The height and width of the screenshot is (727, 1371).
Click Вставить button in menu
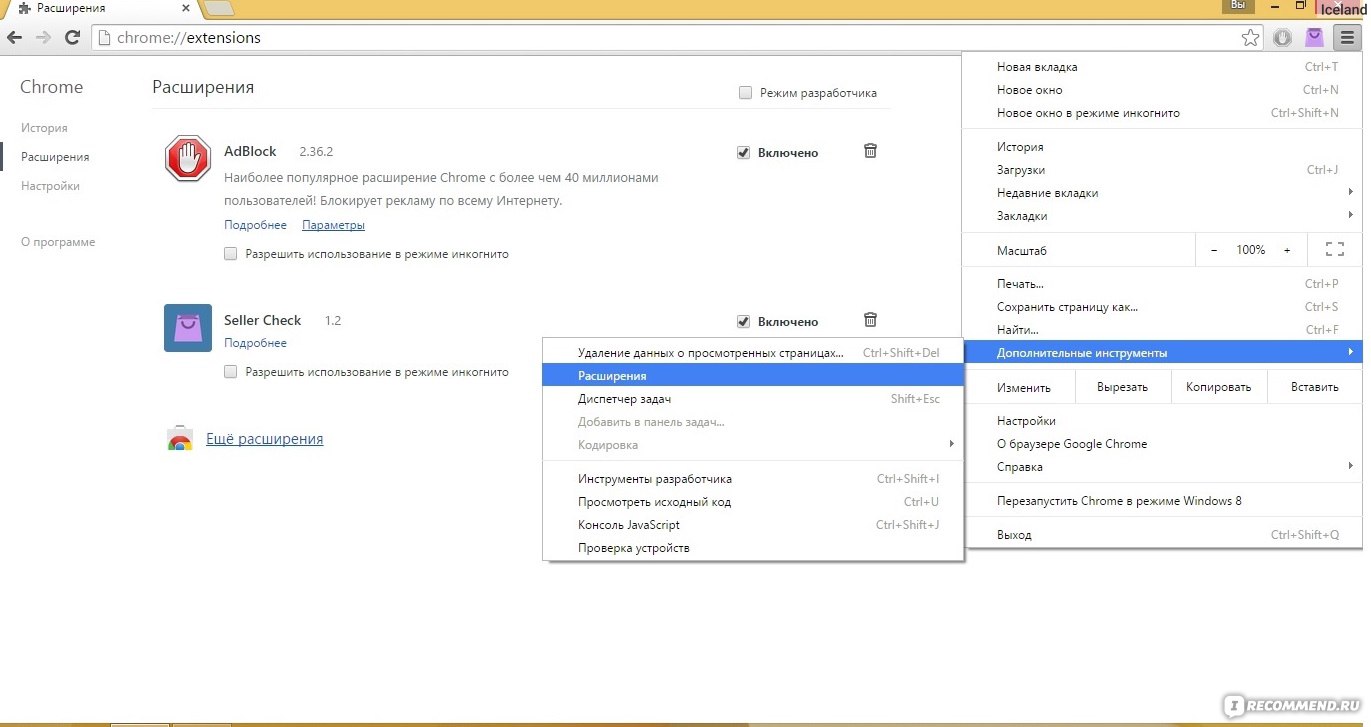point(1314,387)
